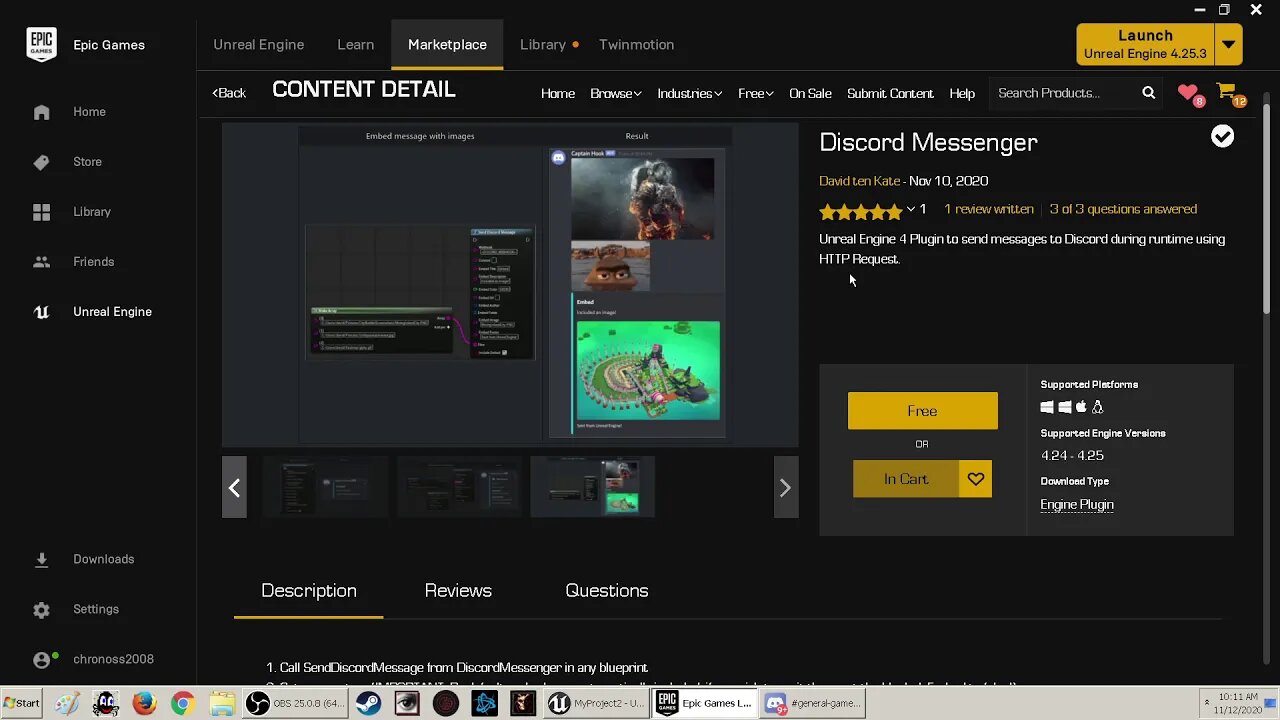Click the search magnifier icon
Viewport: 1280px width, 720px height.
pos(1149,93)
